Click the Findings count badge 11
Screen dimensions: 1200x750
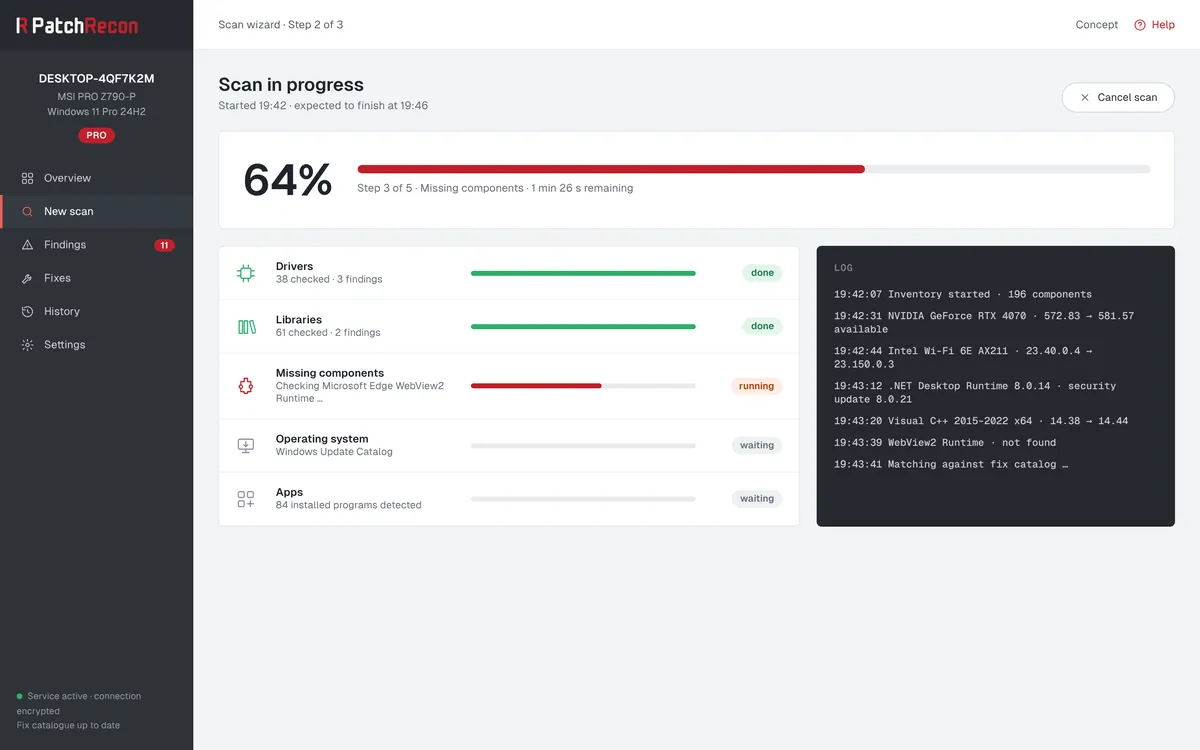164,245
